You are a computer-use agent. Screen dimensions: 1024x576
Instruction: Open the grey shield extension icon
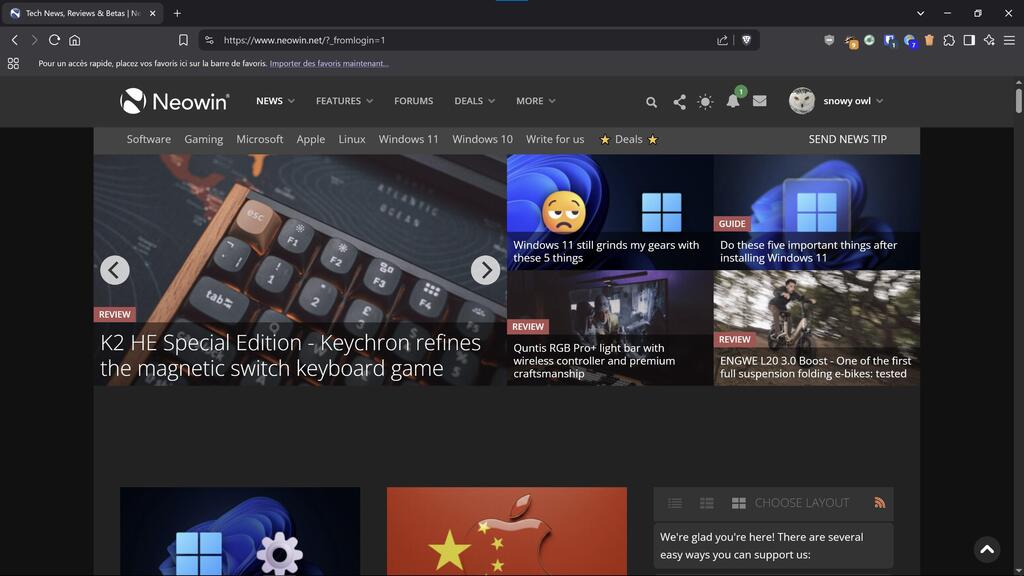point(829,40)
